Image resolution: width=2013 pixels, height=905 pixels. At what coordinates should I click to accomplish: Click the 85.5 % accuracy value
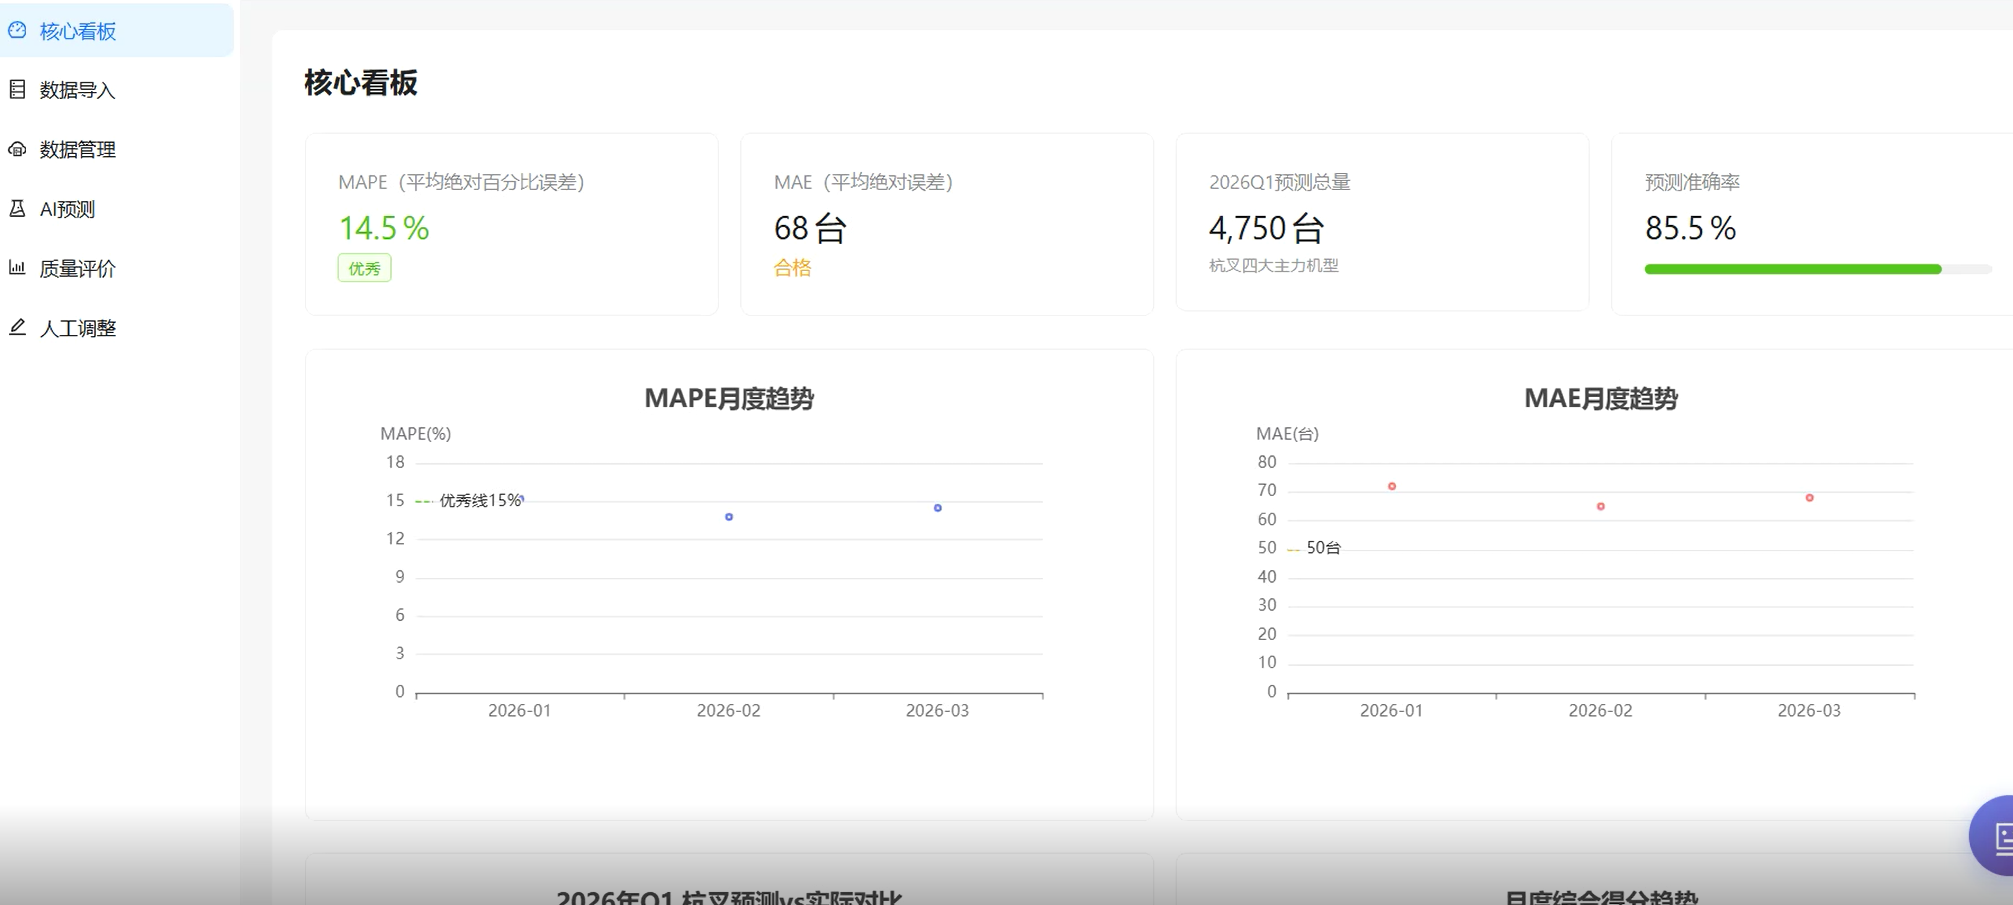(x=1690, y=228)
